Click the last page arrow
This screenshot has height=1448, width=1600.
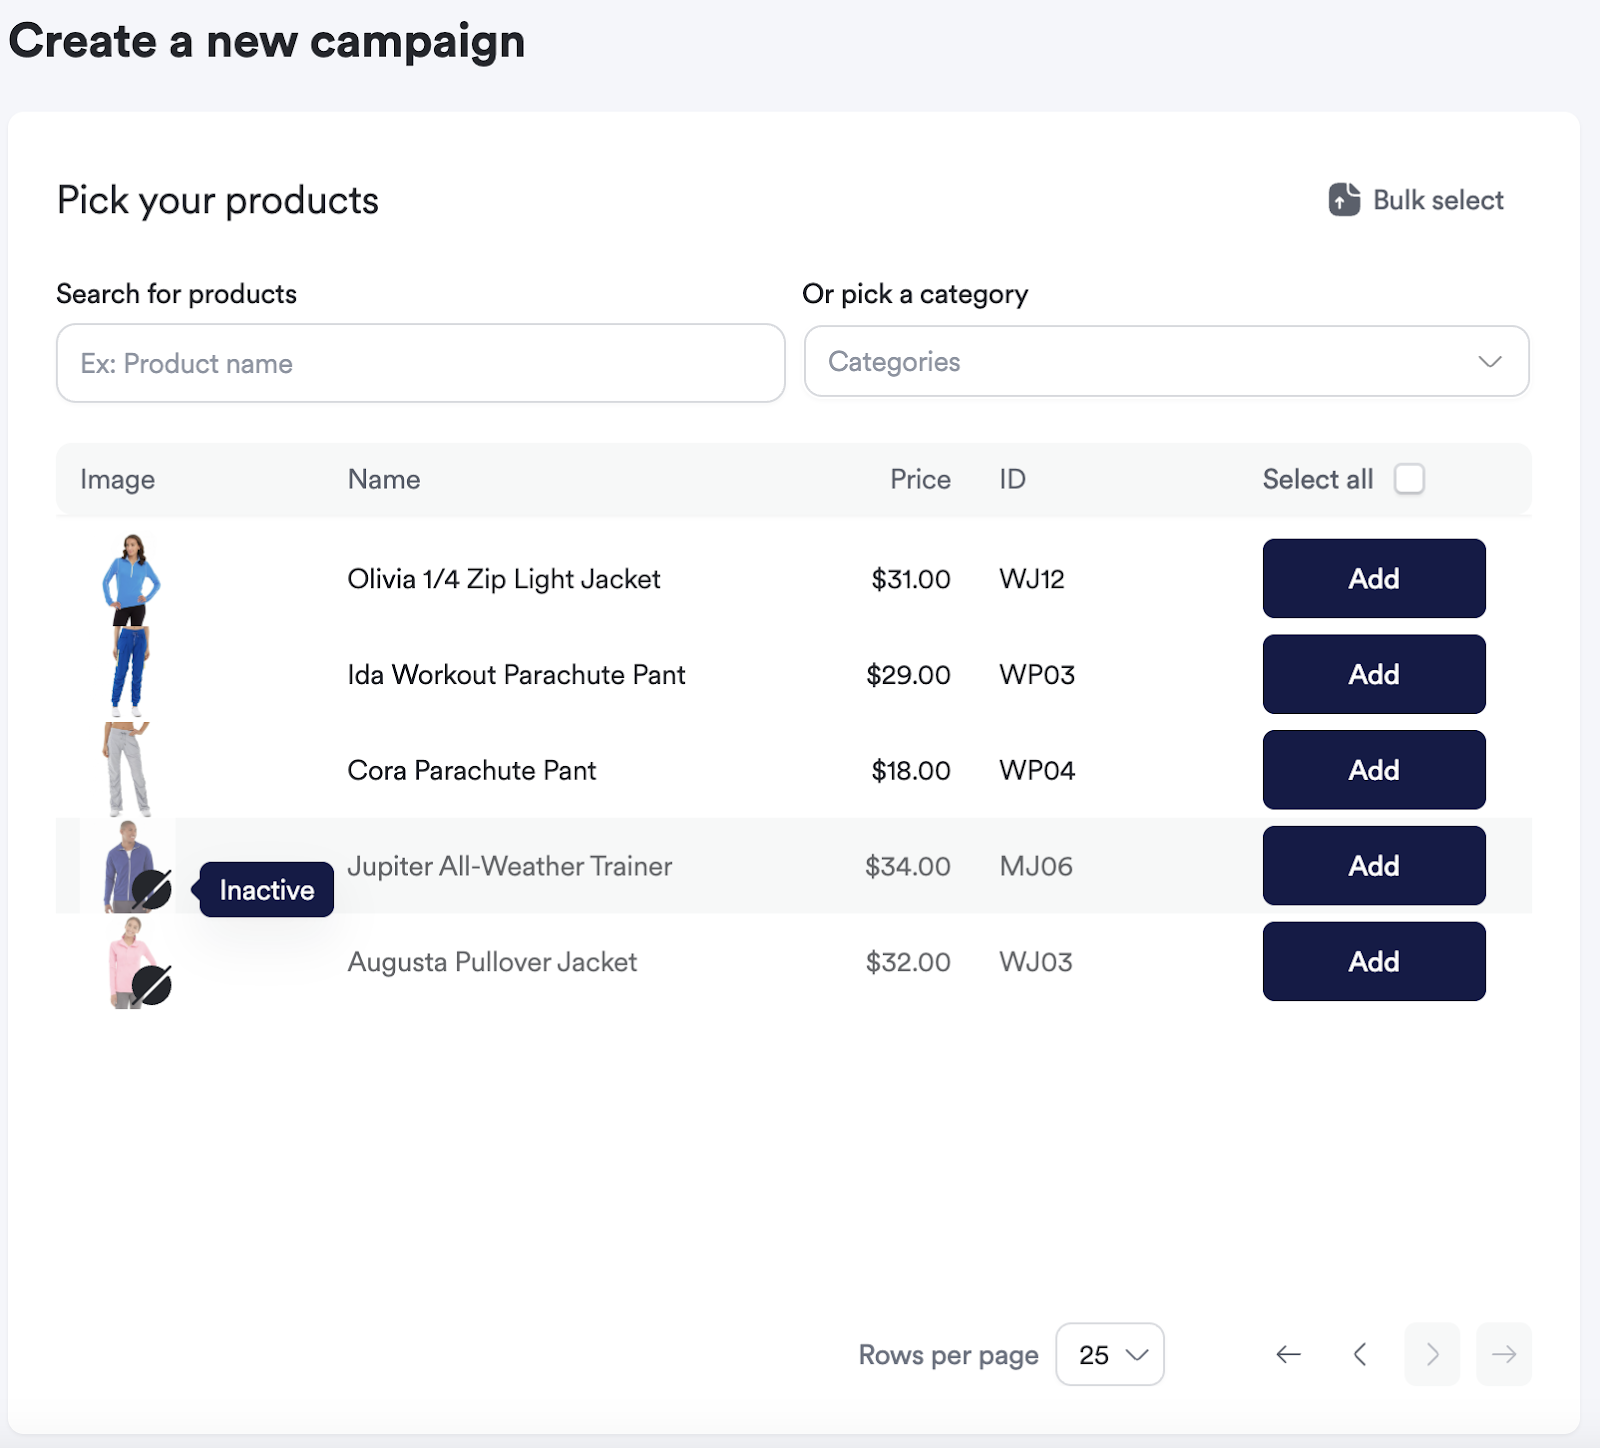(1504, 1355)
